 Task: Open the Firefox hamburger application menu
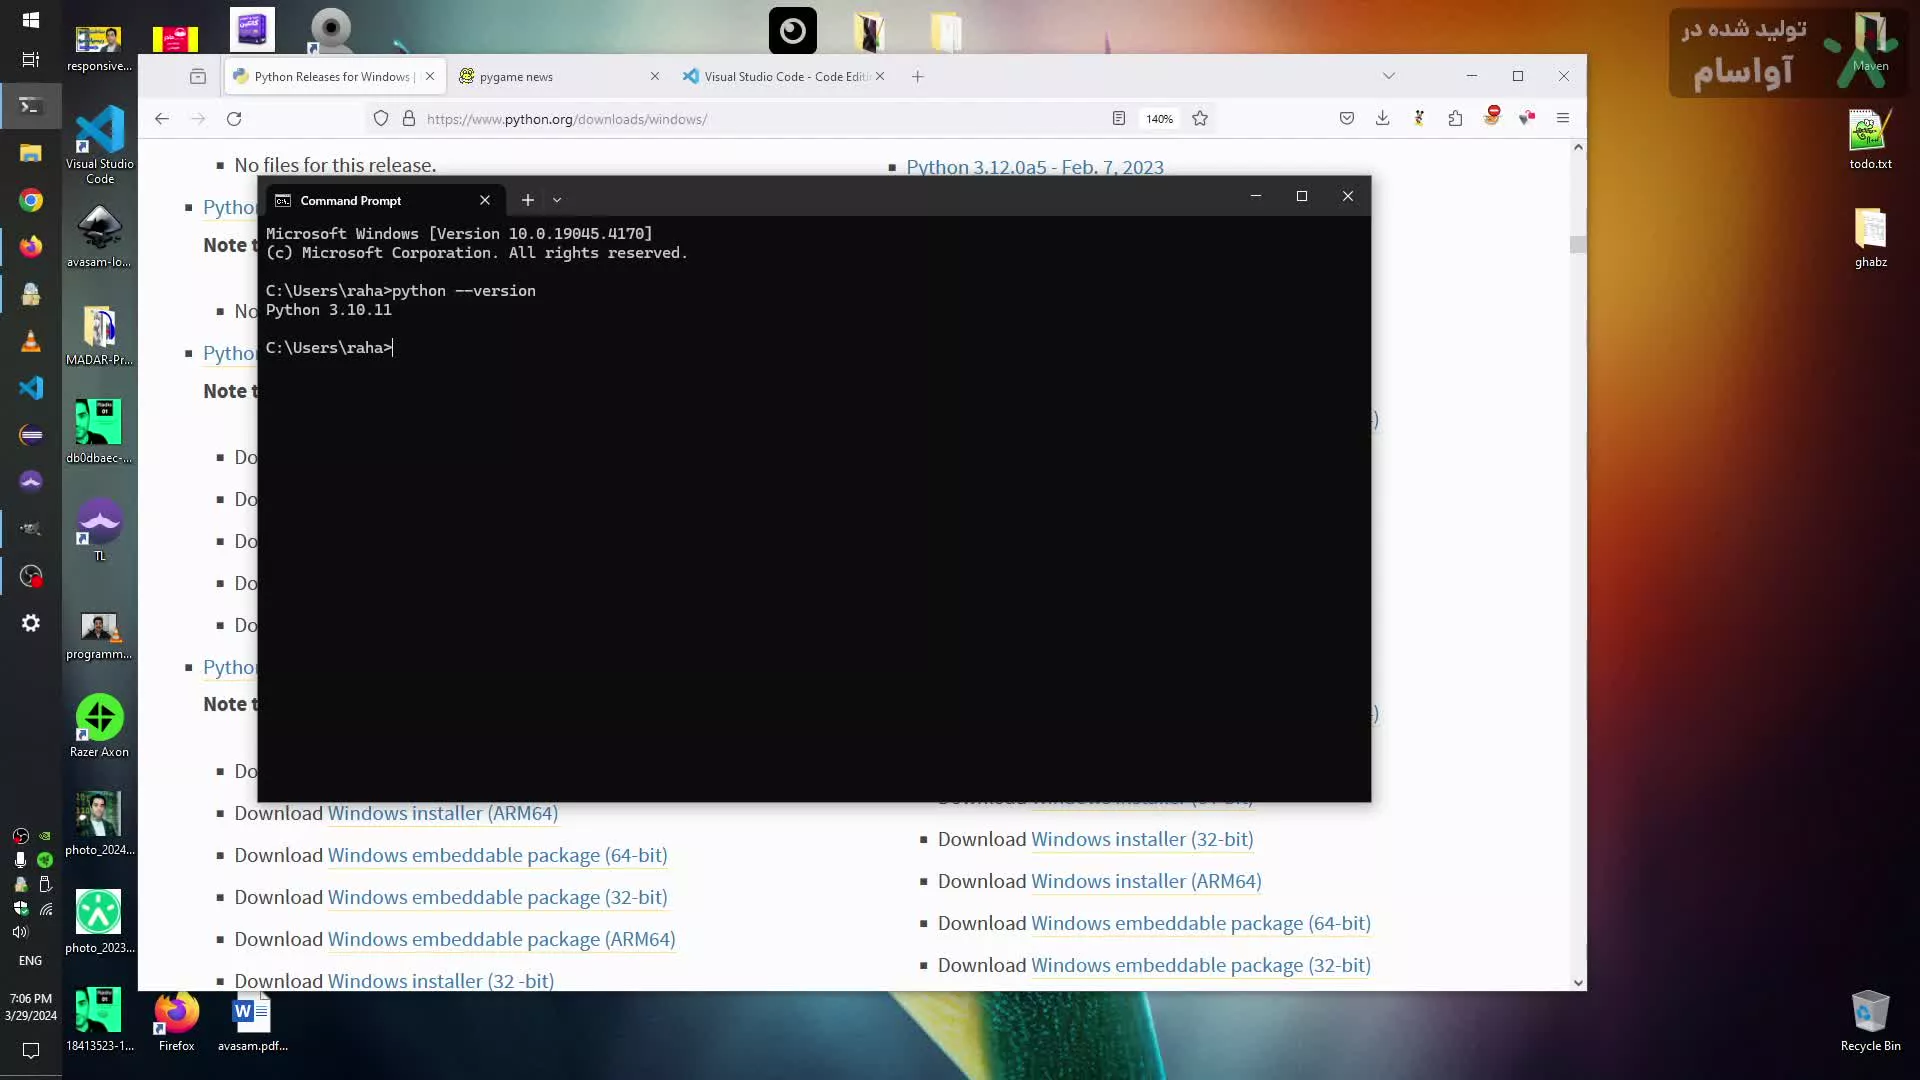click(x=1563, y=119)
